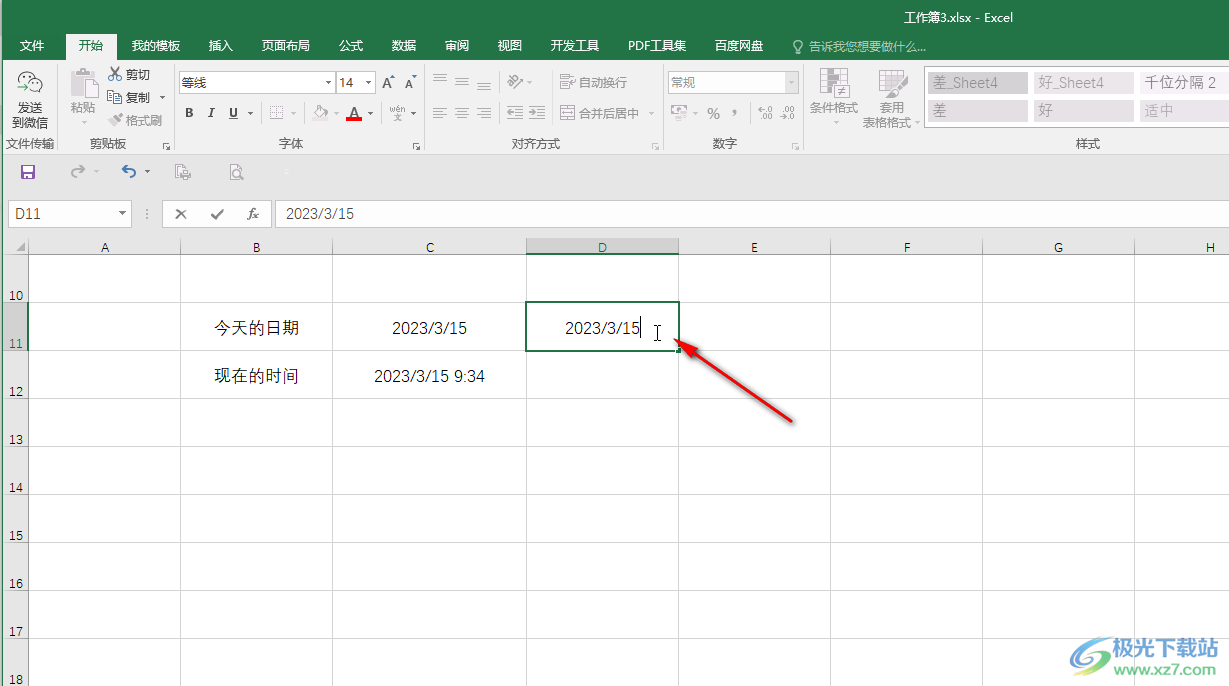
Task: Click the Copy icon in the clipboard group
Action: coord(115,97)
